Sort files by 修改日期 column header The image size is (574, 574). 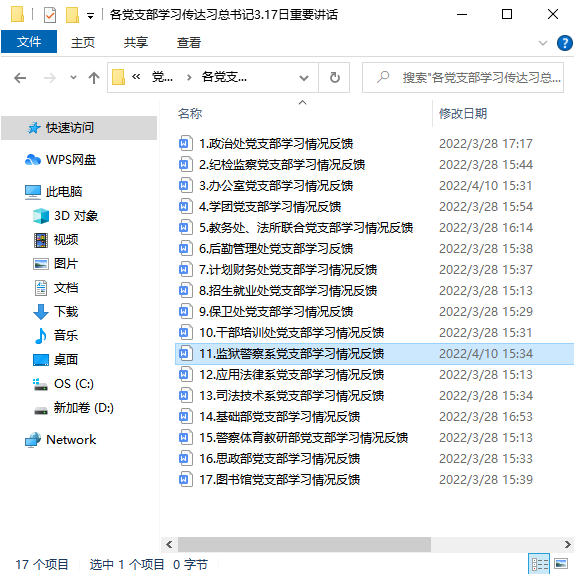pyautogui.click(x=463, y=113)
